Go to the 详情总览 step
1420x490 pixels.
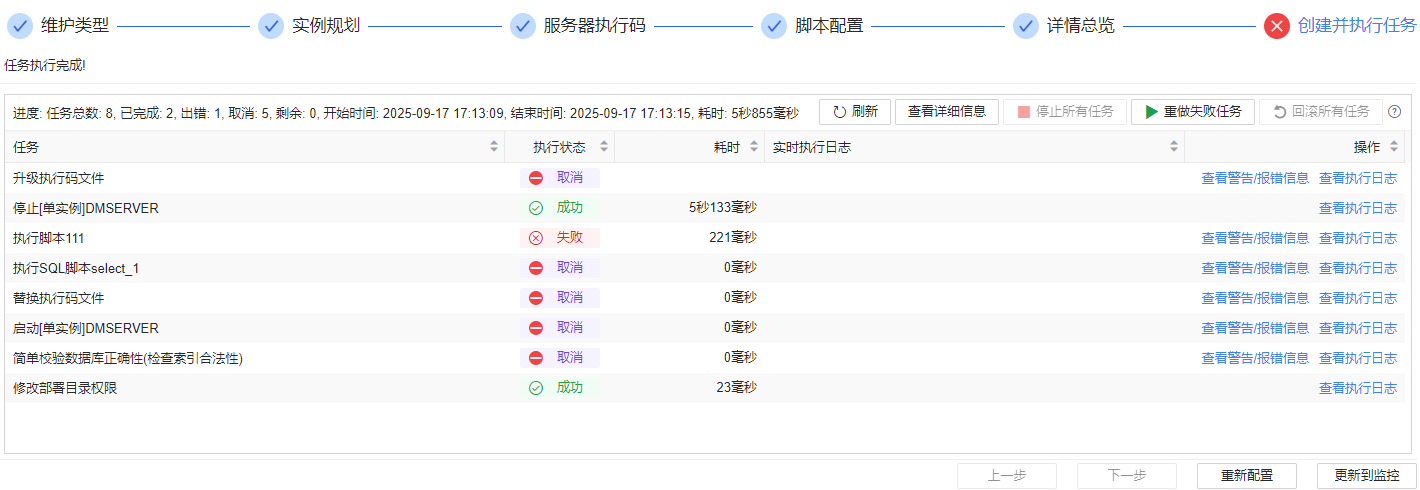pos(1081,26)
